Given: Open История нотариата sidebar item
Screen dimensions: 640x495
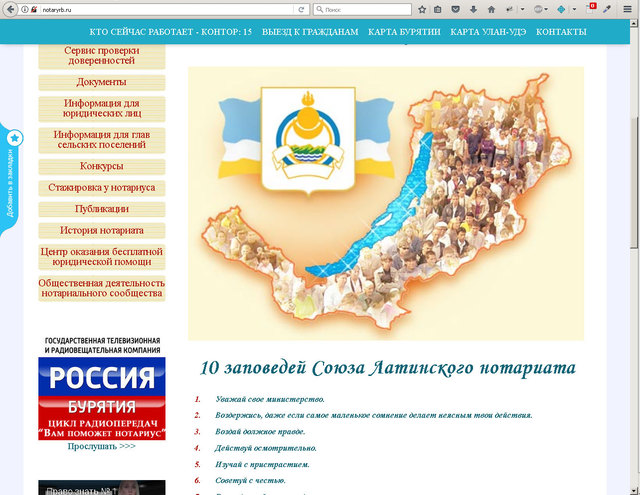Looking at the screenshot, I should point(102,231).
